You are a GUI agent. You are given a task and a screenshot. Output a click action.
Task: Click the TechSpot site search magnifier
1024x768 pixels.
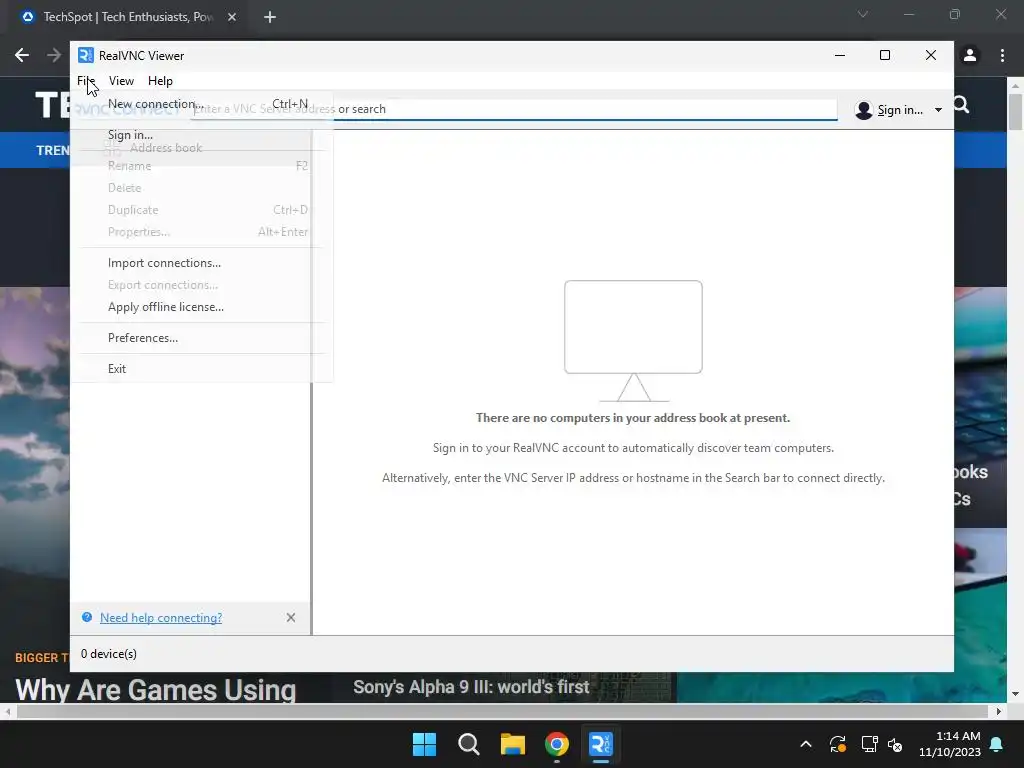tap(961, 104)
